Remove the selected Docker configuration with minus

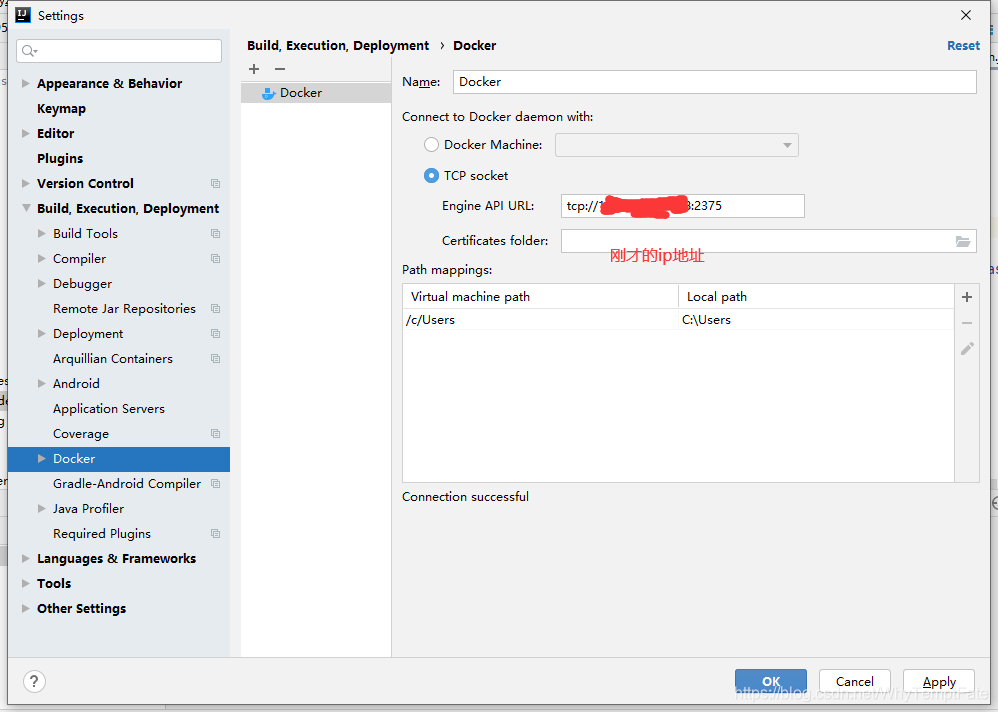point(280,69)
